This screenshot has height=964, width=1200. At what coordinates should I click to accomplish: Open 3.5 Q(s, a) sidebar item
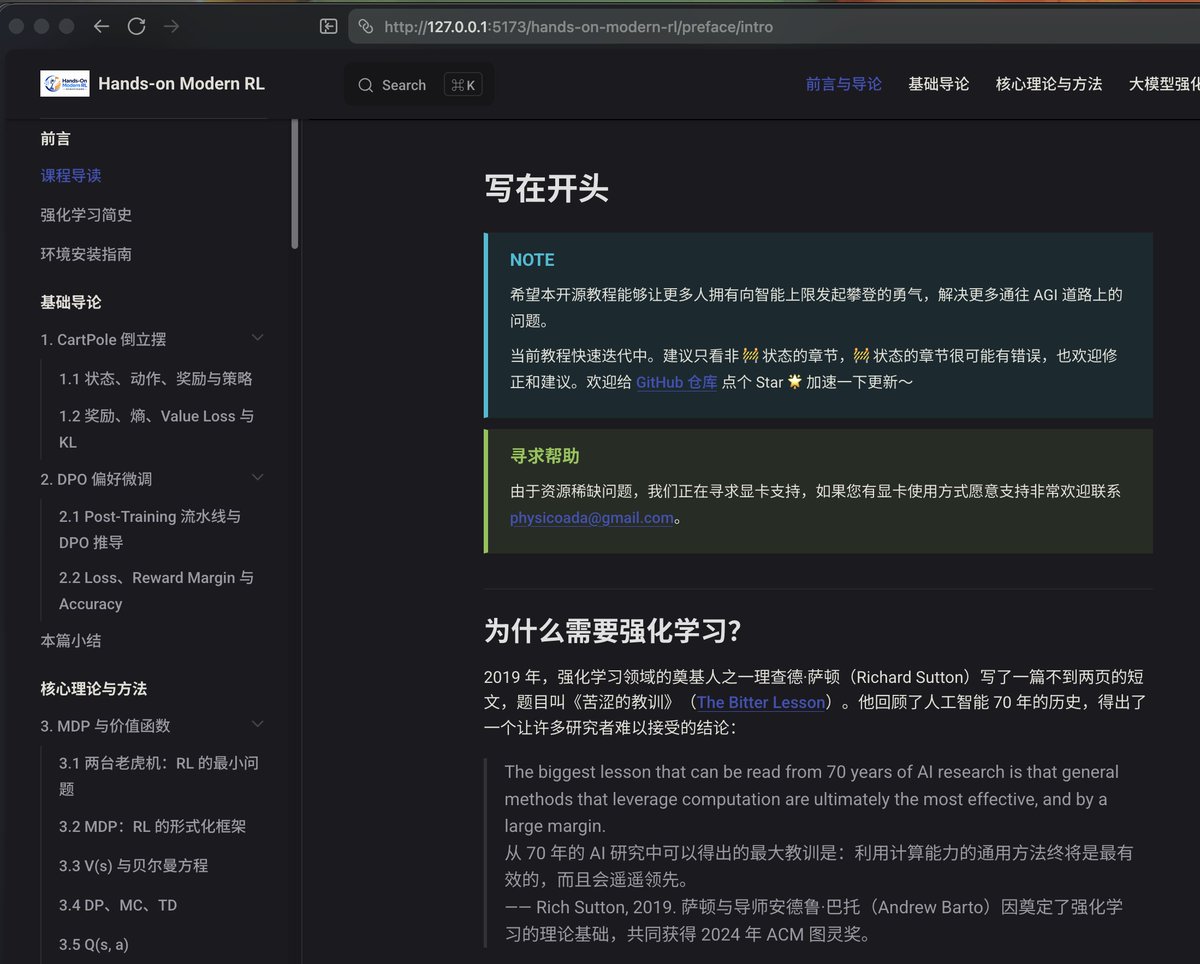94,944
